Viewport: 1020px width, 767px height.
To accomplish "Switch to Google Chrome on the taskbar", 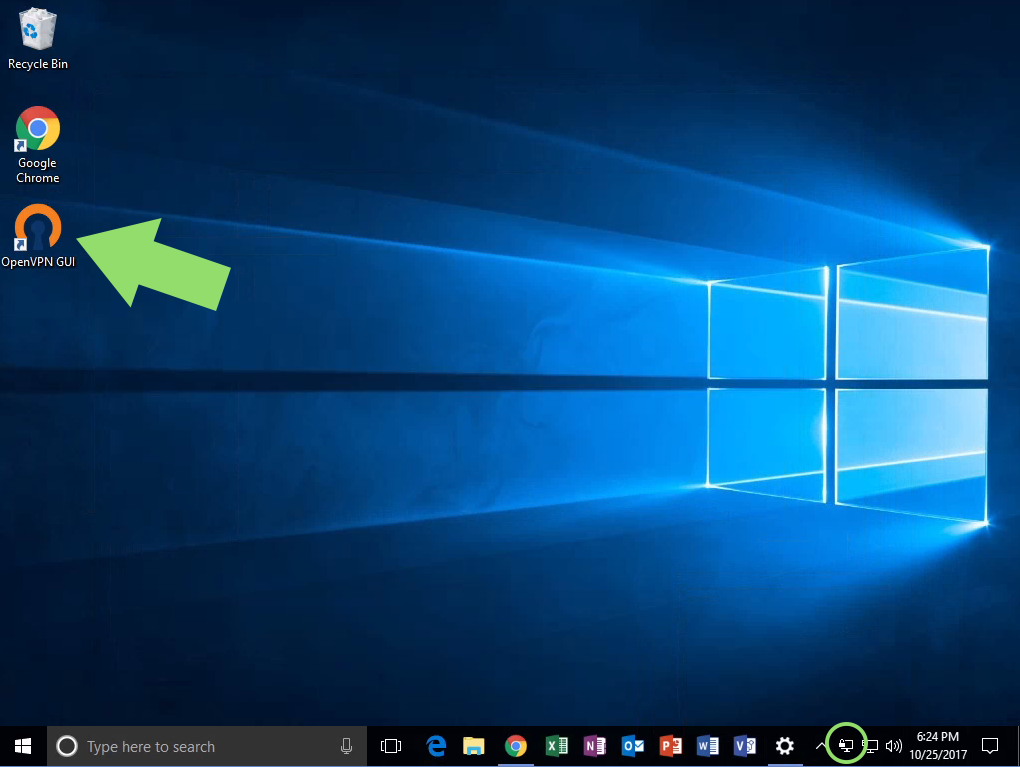I will coord(516,746).
